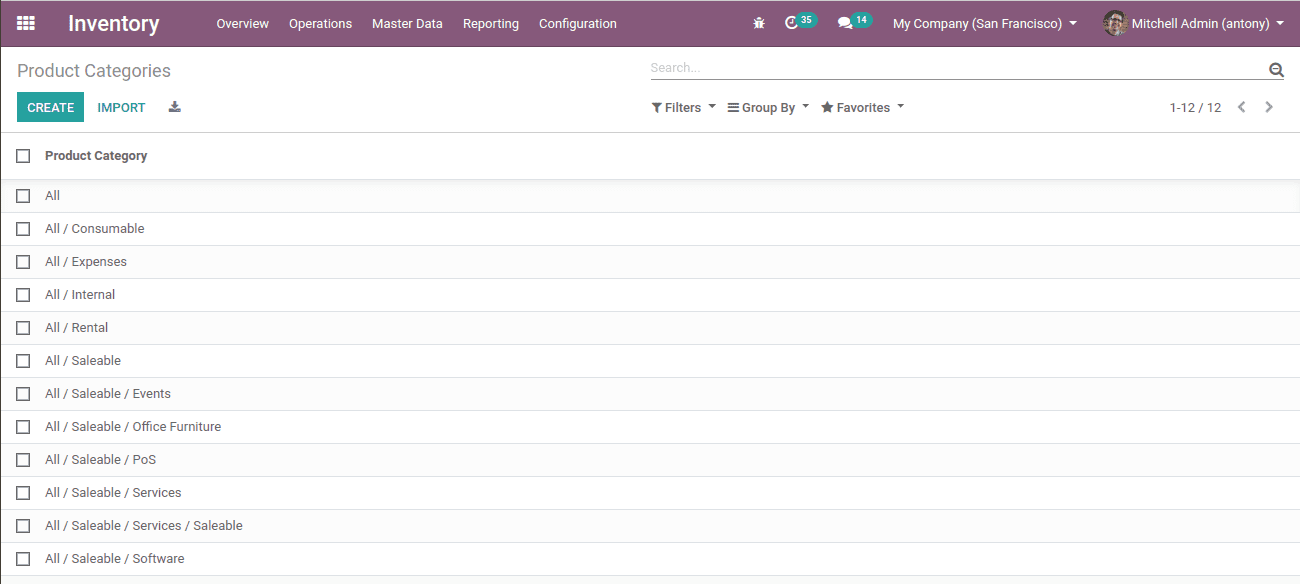Screen dimensions: 1300x584
Task: Click the CREATE button
Action: tap(50, 107)
